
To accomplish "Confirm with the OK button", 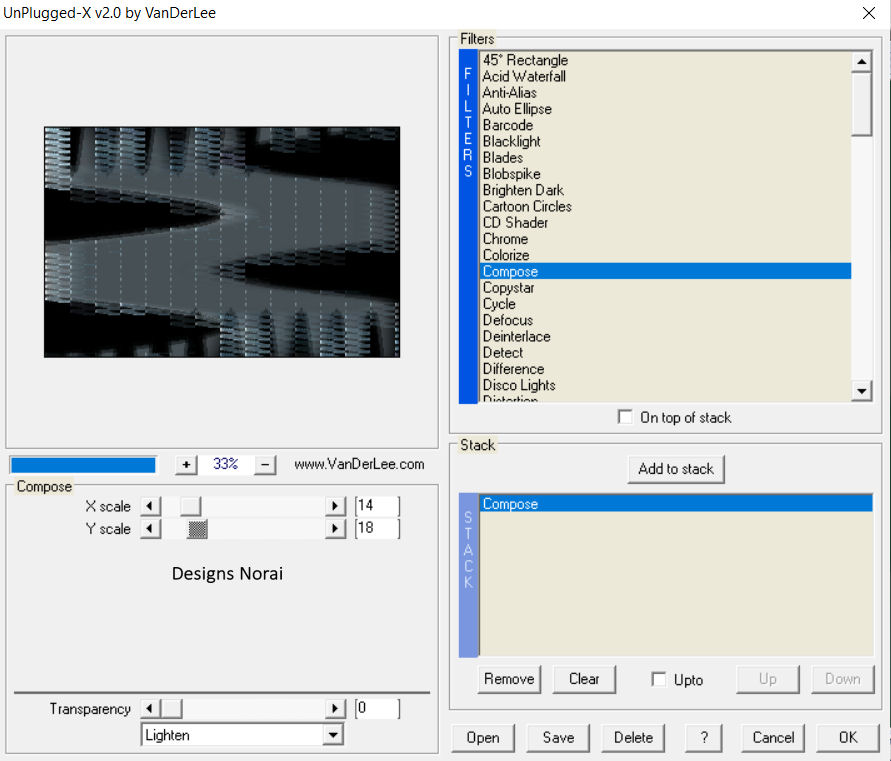I will (848, 738).
